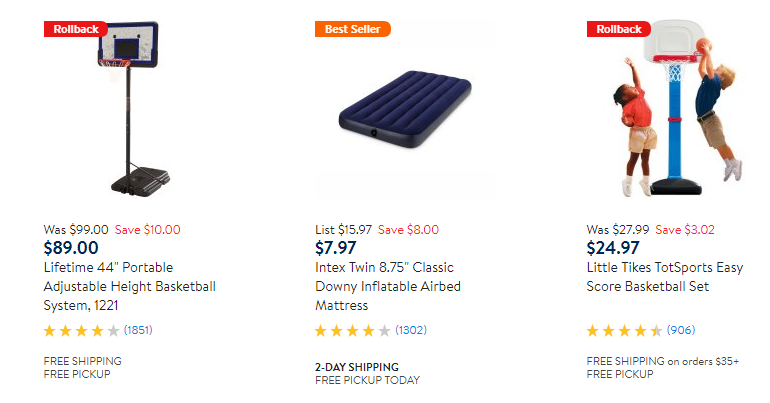Viewport: 770px width, 403px height.
Task: Click the Best Seller badge on airbed
Action: (x=352, y=29)
